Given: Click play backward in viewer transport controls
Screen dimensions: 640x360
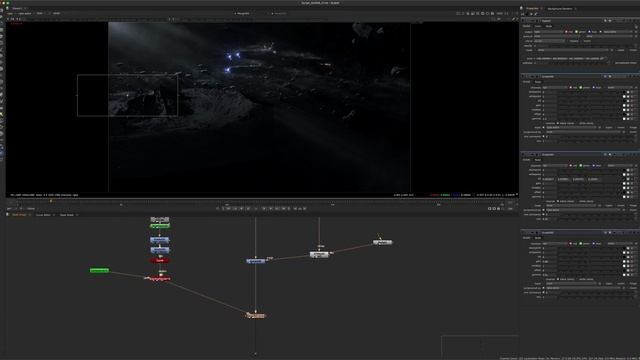Looking at the screenshot, I should [x=248, y=209].
